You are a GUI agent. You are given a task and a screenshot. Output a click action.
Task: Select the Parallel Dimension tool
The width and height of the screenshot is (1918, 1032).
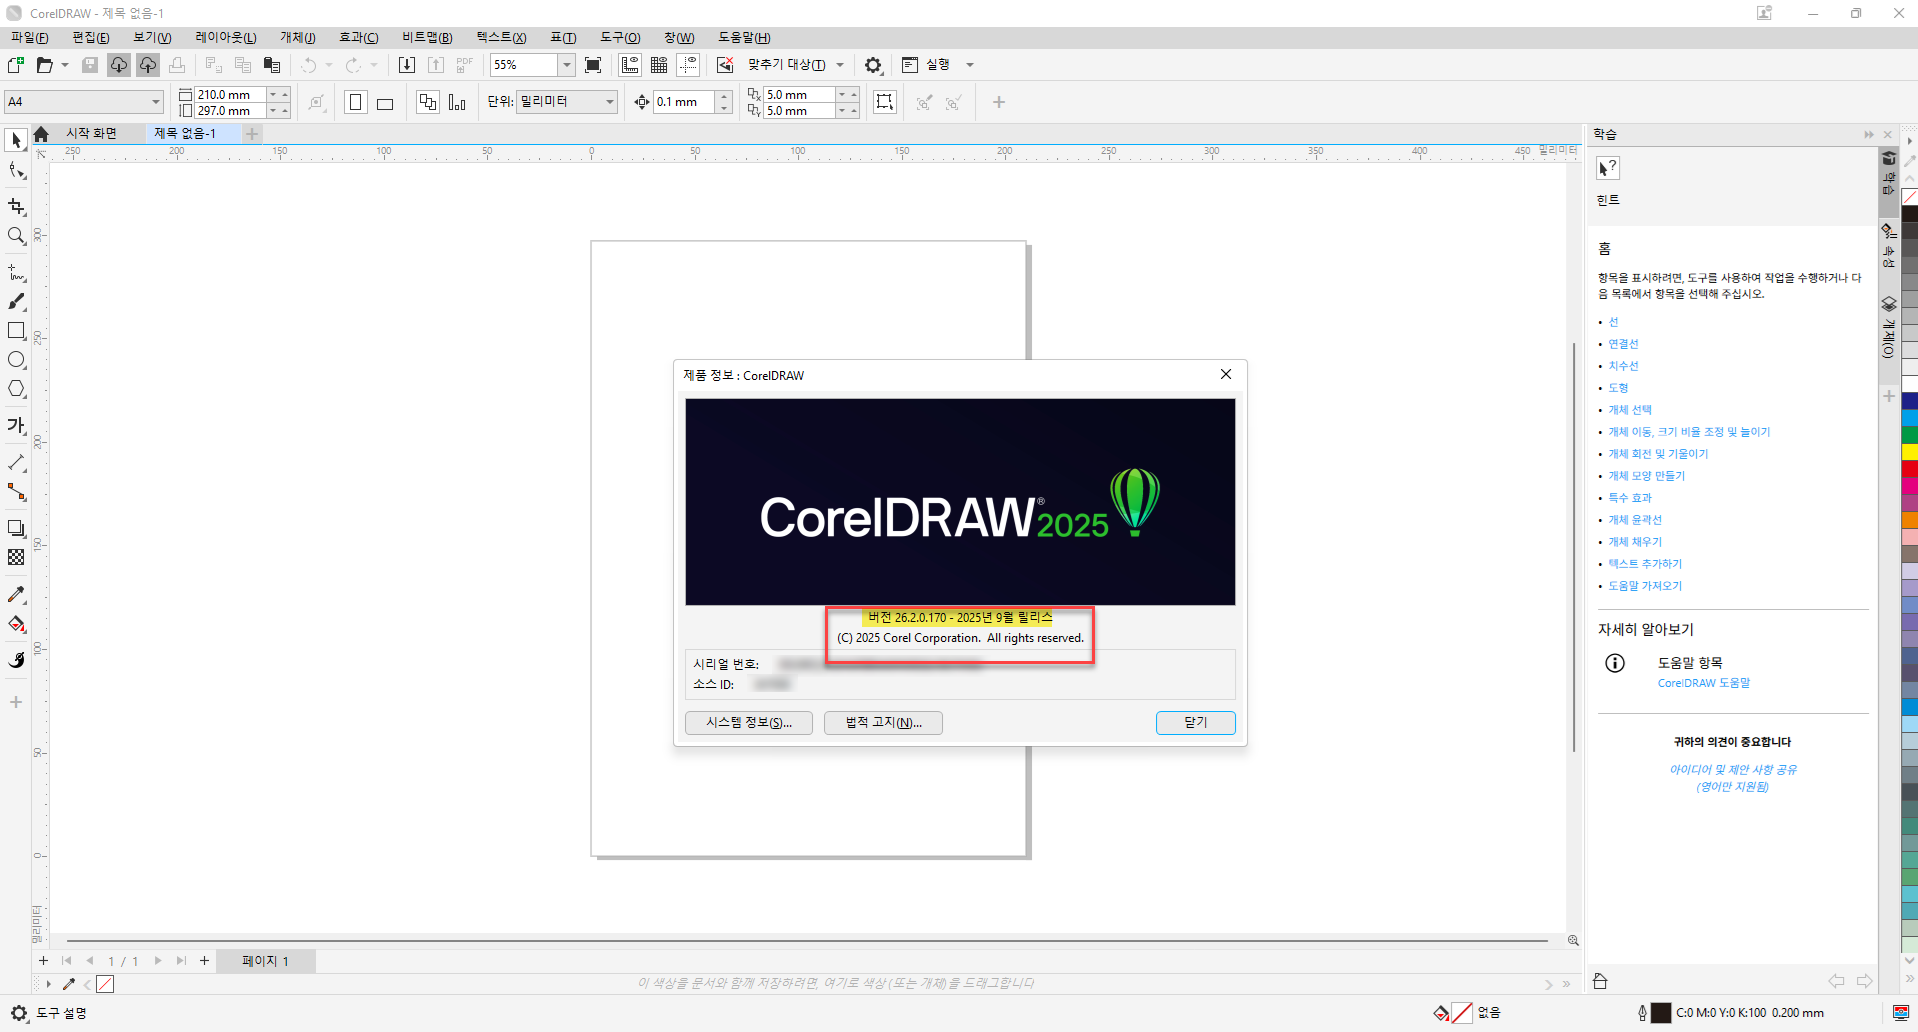coord(16,462)
